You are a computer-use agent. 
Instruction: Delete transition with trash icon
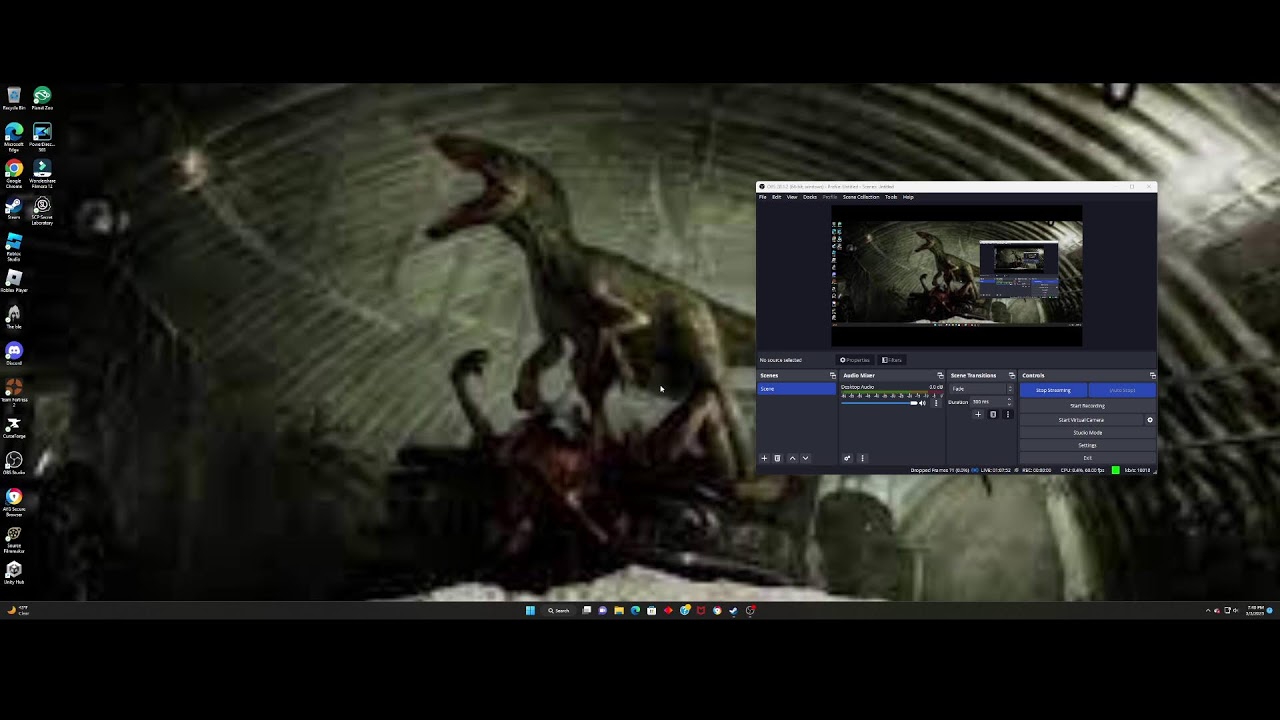click(994, 414)
